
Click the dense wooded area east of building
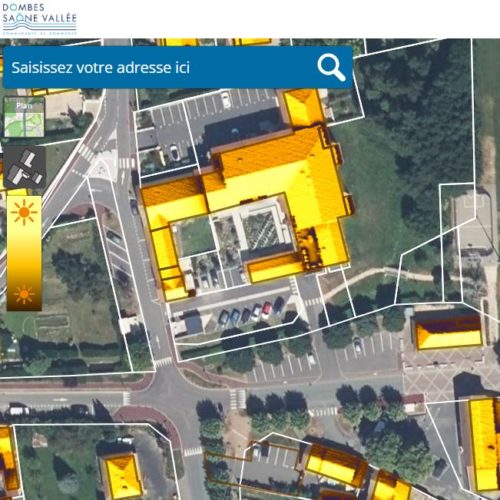pos(417,110)
